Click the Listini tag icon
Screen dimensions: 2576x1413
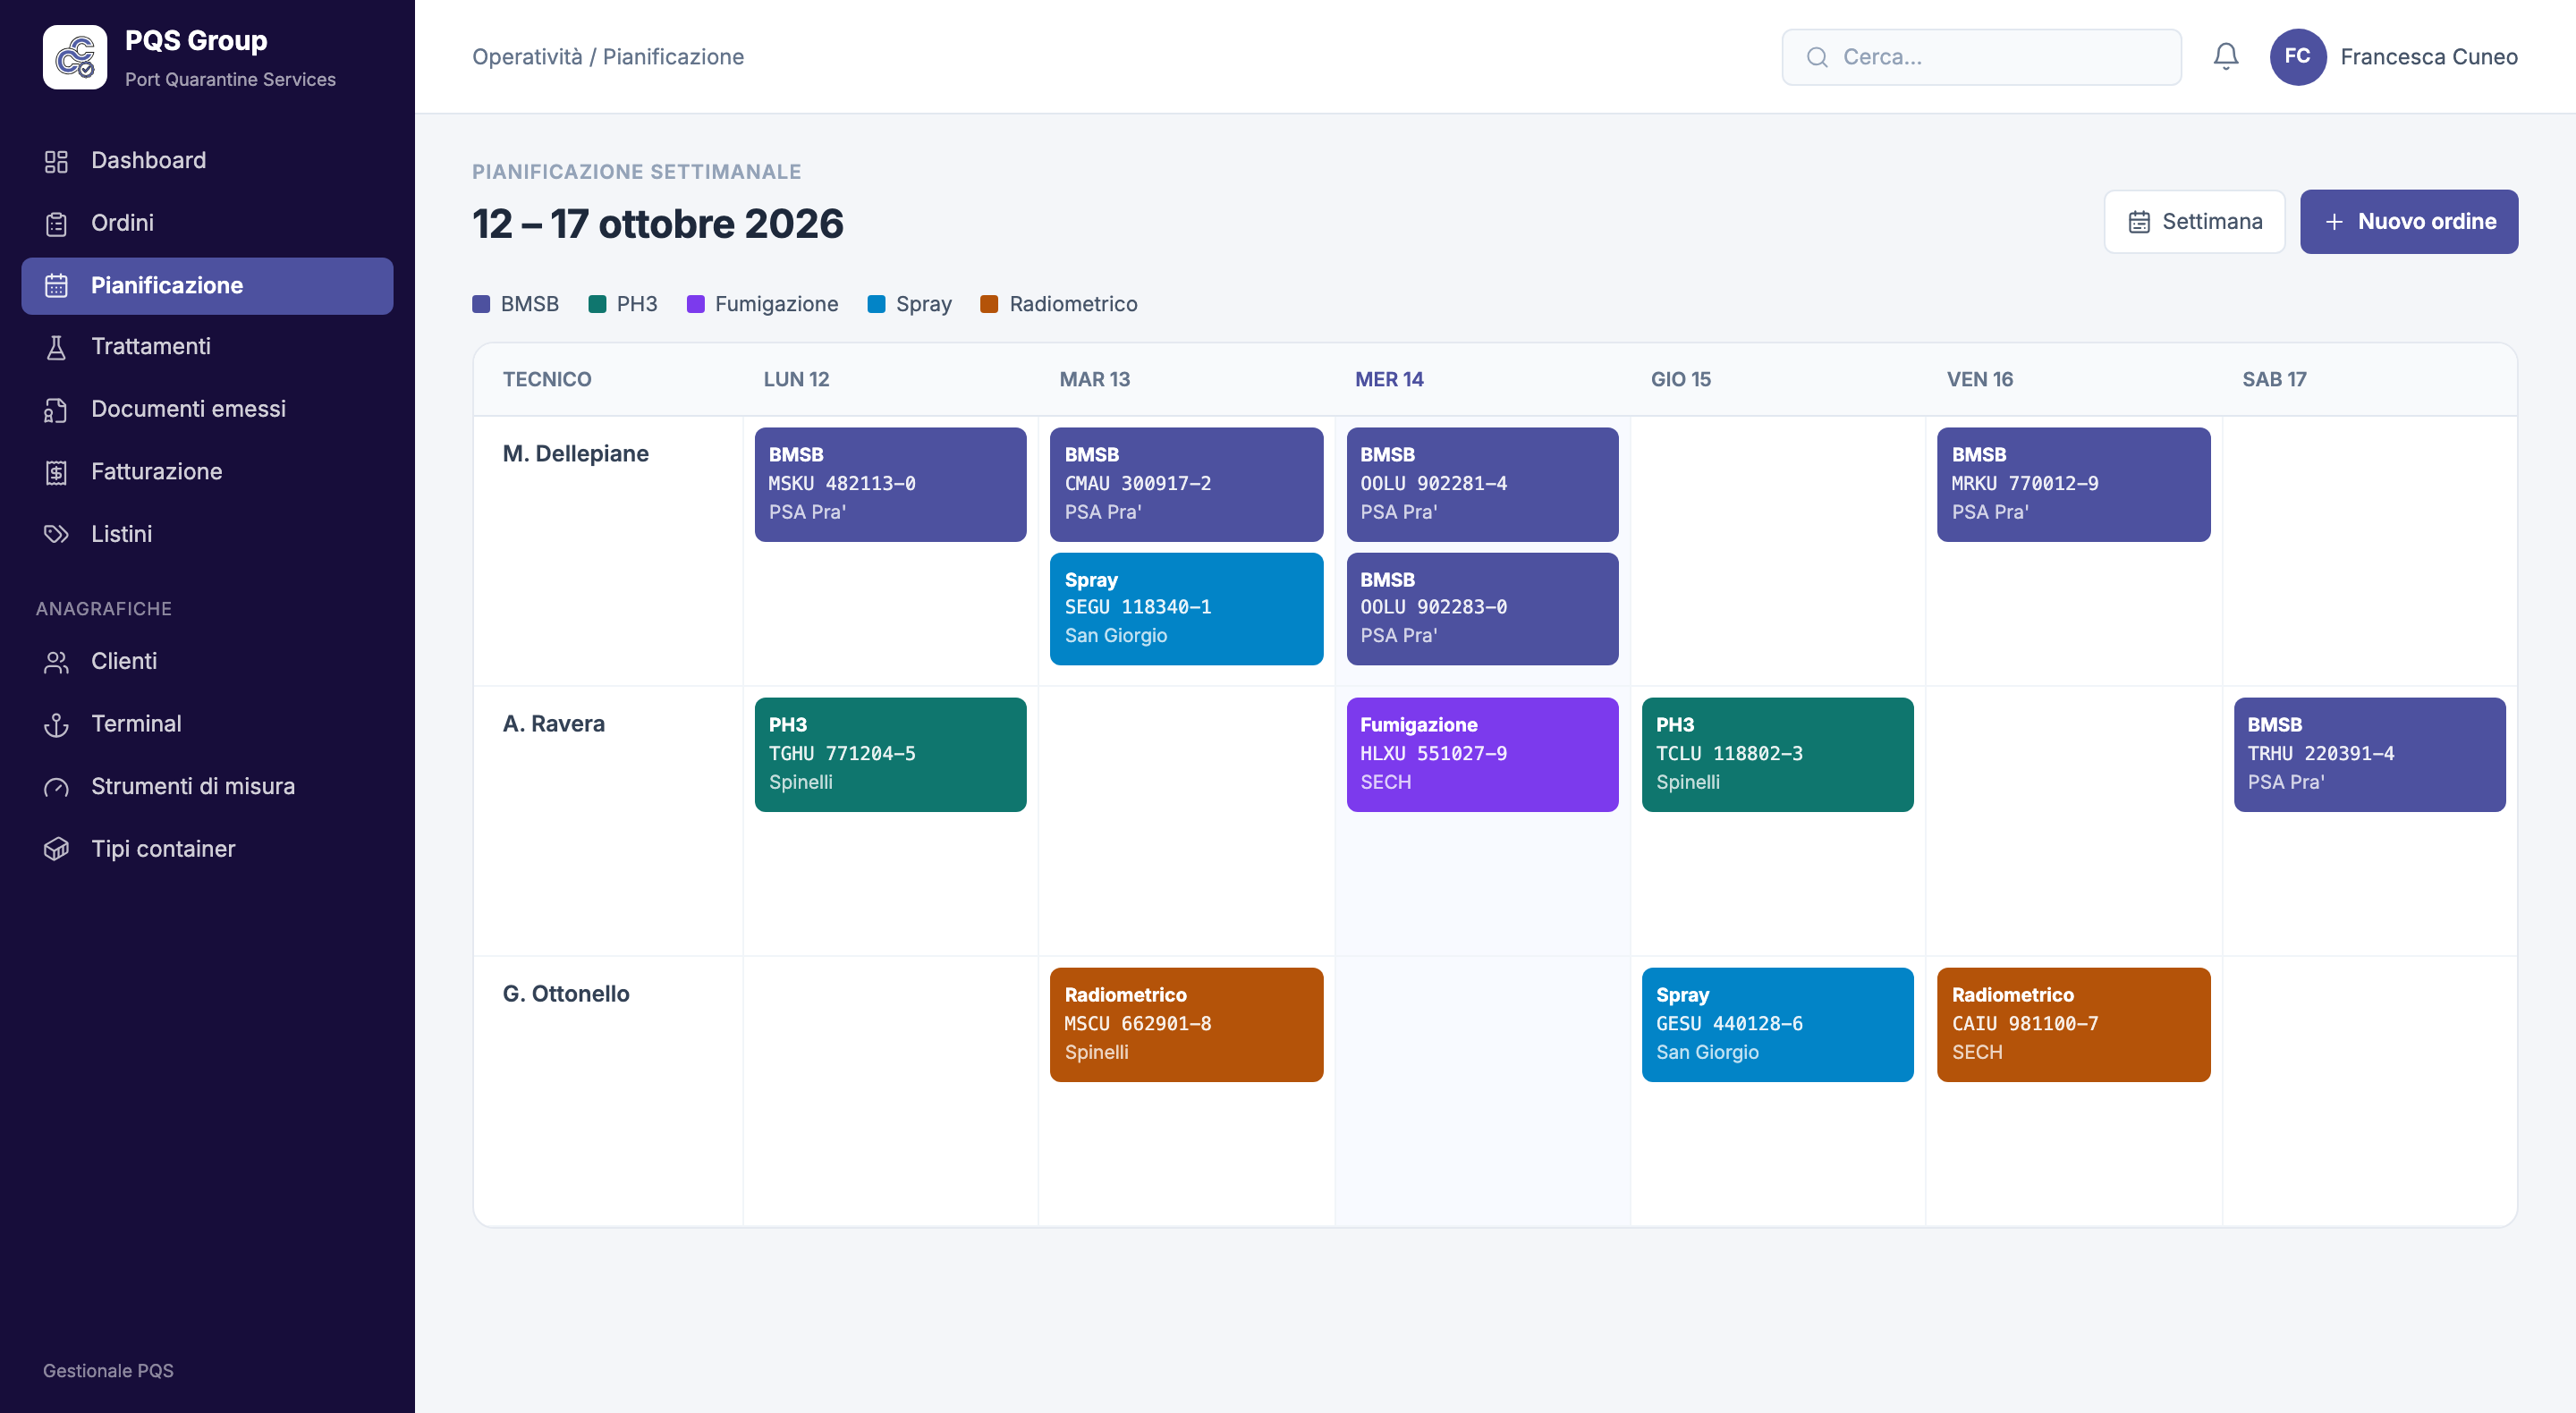click(56, 534)
